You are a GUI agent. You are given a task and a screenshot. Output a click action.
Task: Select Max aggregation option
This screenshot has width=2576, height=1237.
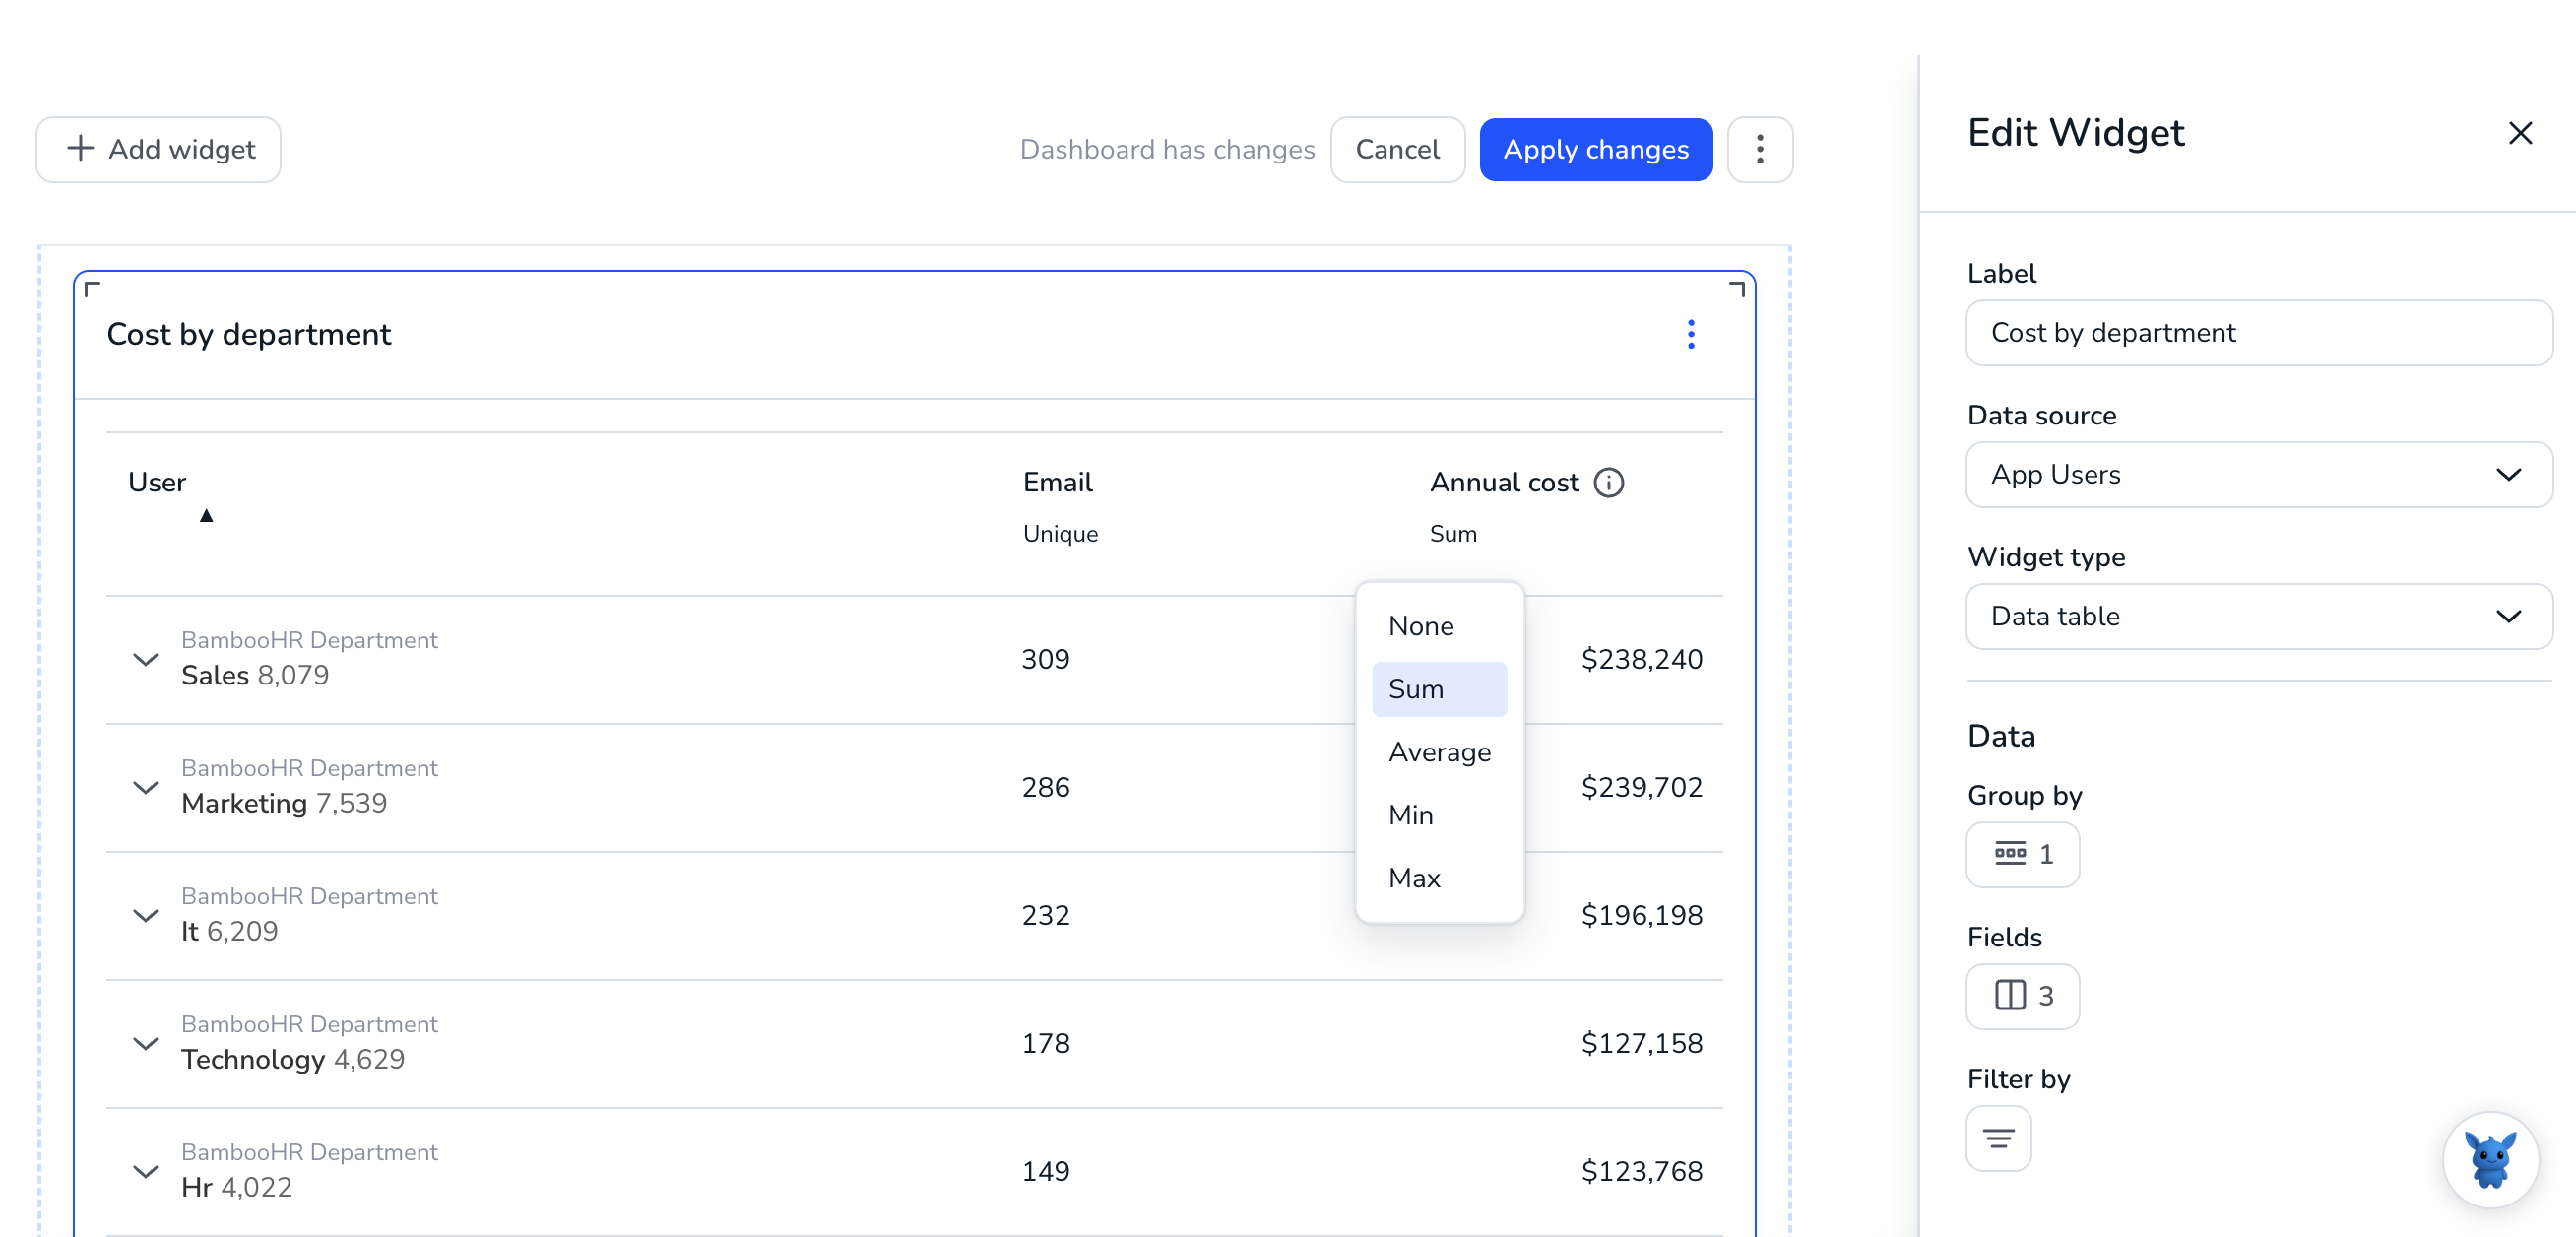tap(1439, 878)
